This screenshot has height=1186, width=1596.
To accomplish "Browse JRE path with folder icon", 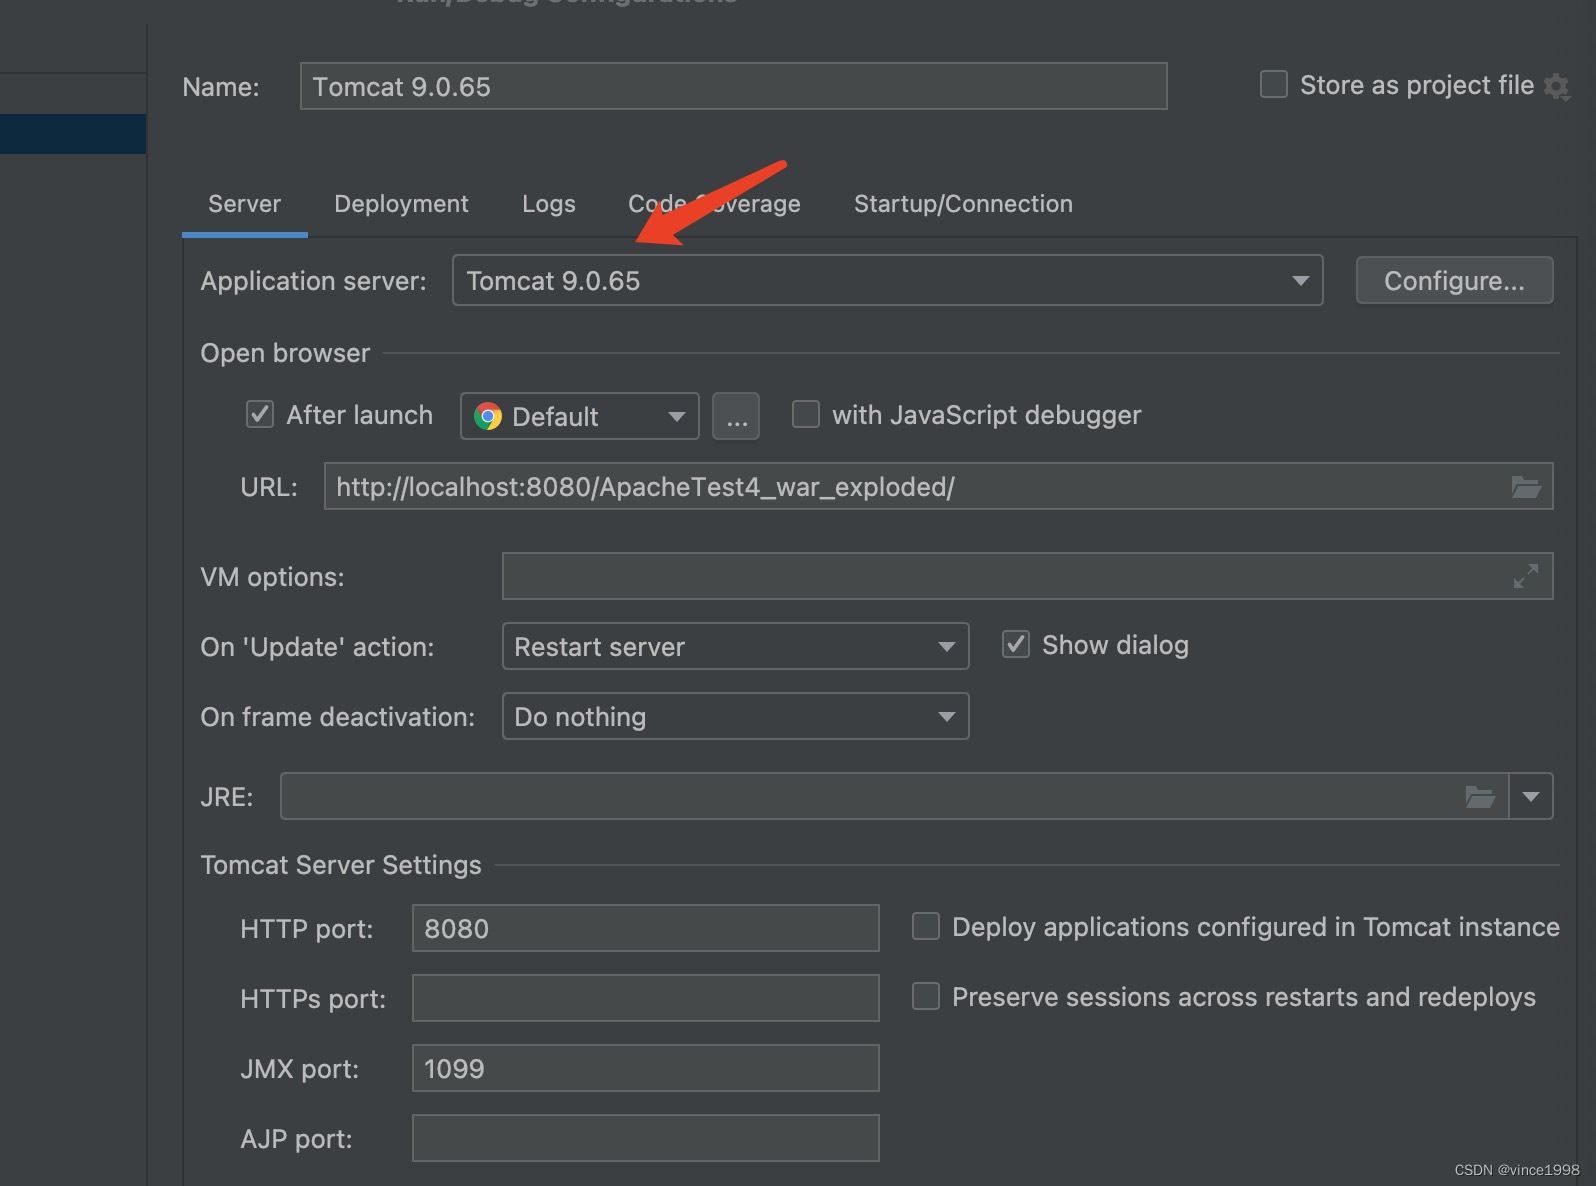I will pyautogui.click(x=1480, y=797).
